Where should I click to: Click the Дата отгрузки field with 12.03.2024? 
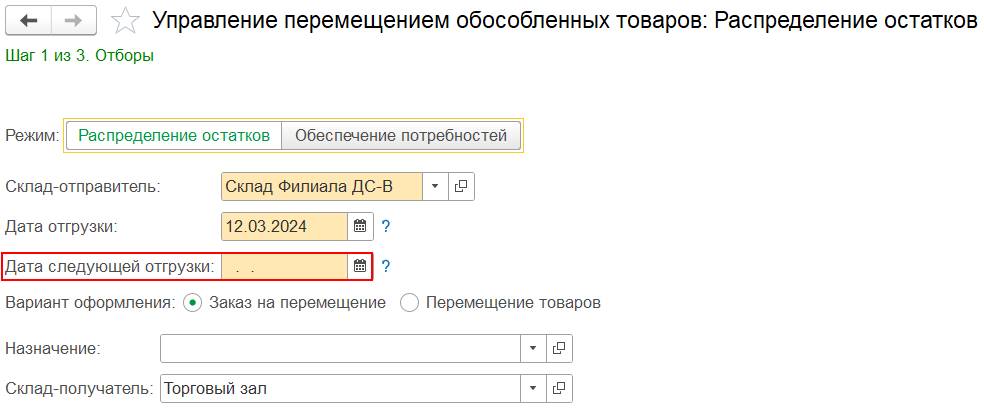click(285, 226)
